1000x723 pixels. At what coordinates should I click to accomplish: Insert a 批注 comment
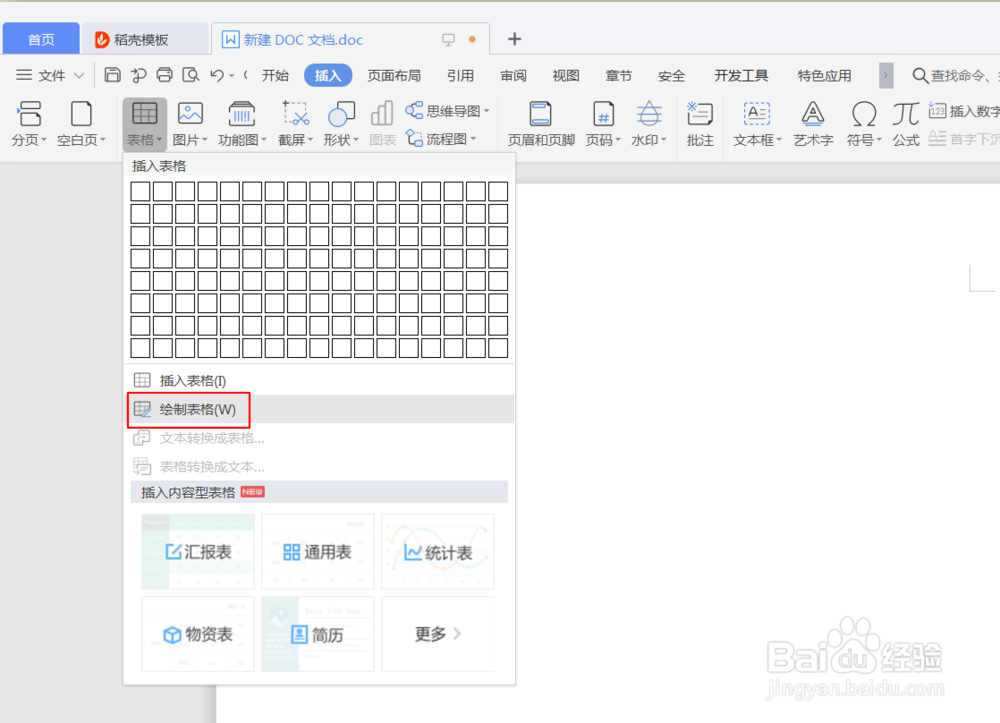(x=699, y=124)
